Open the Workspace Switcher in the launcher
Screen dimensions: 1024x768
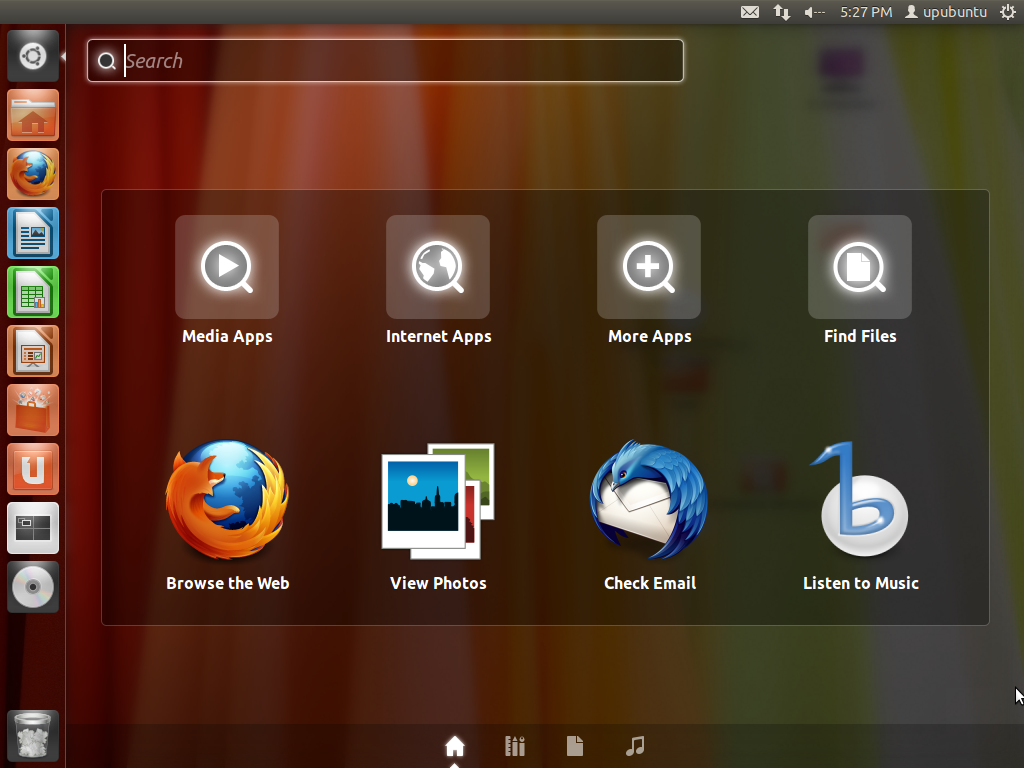click(x=33, y=528)
